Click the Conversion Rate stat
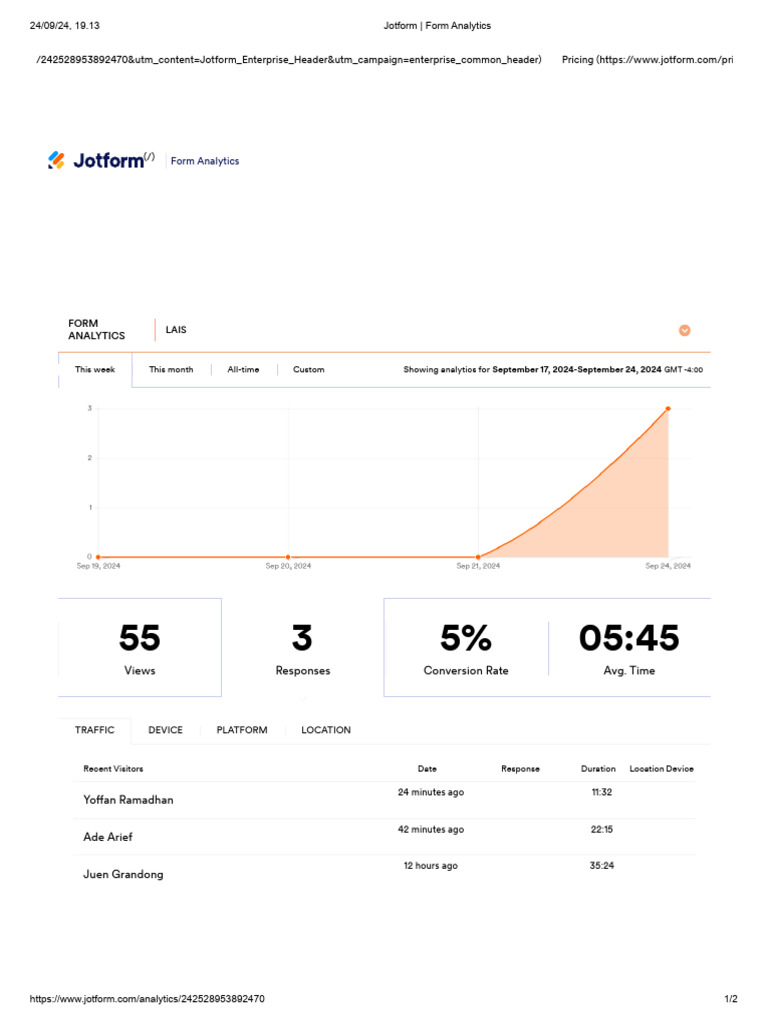This screenshot has height=1024, width=768. 465,648
